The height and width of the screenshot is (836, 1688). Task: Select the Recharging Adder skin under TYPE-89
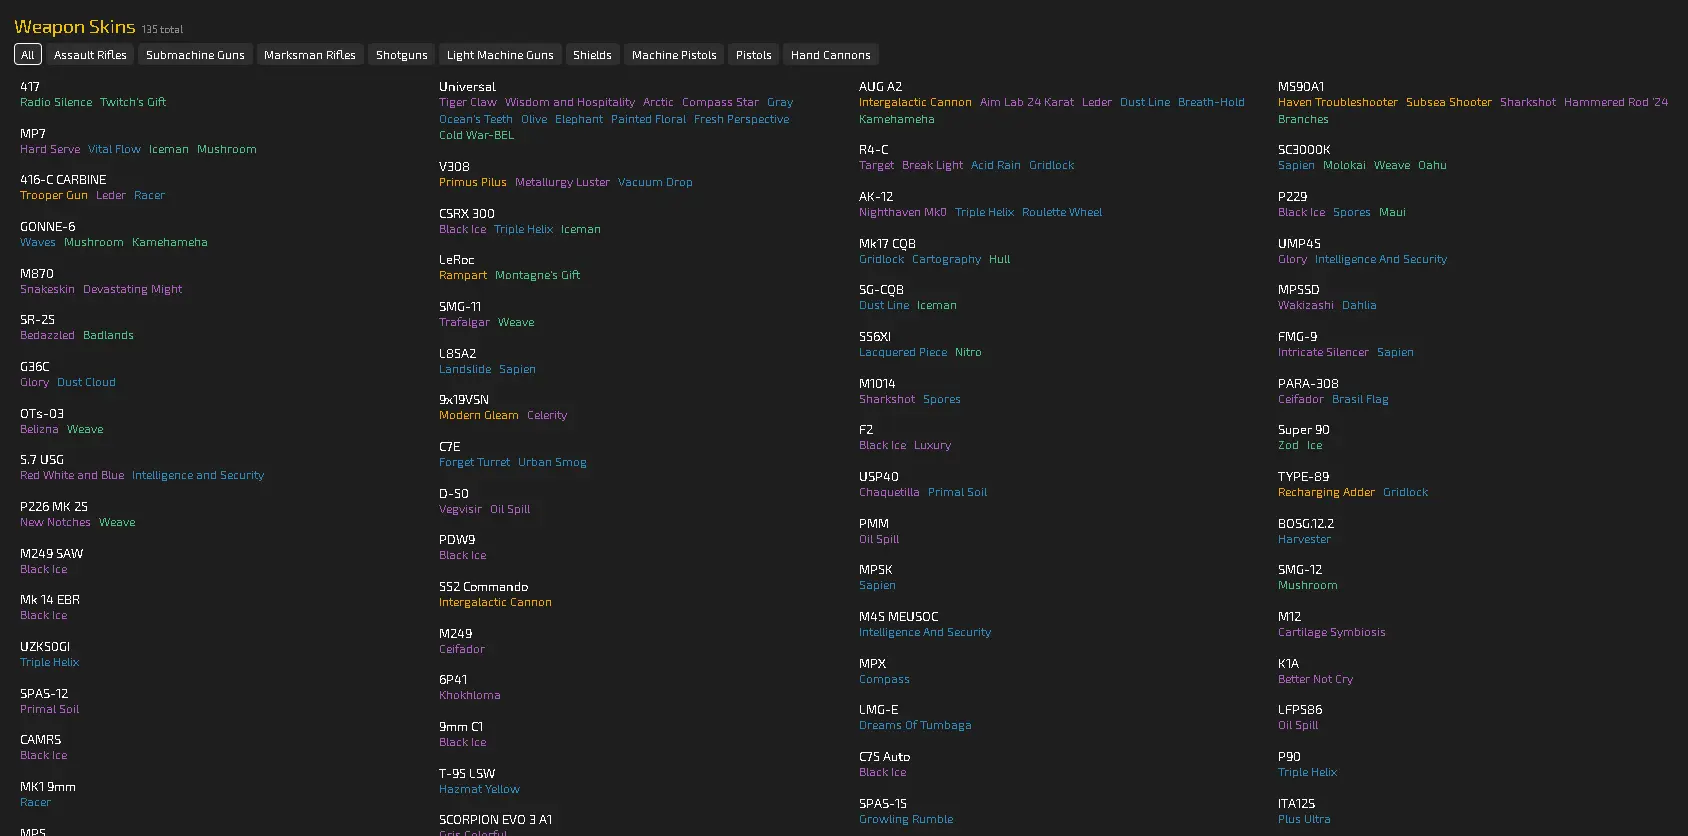[x=1326, y=492]
